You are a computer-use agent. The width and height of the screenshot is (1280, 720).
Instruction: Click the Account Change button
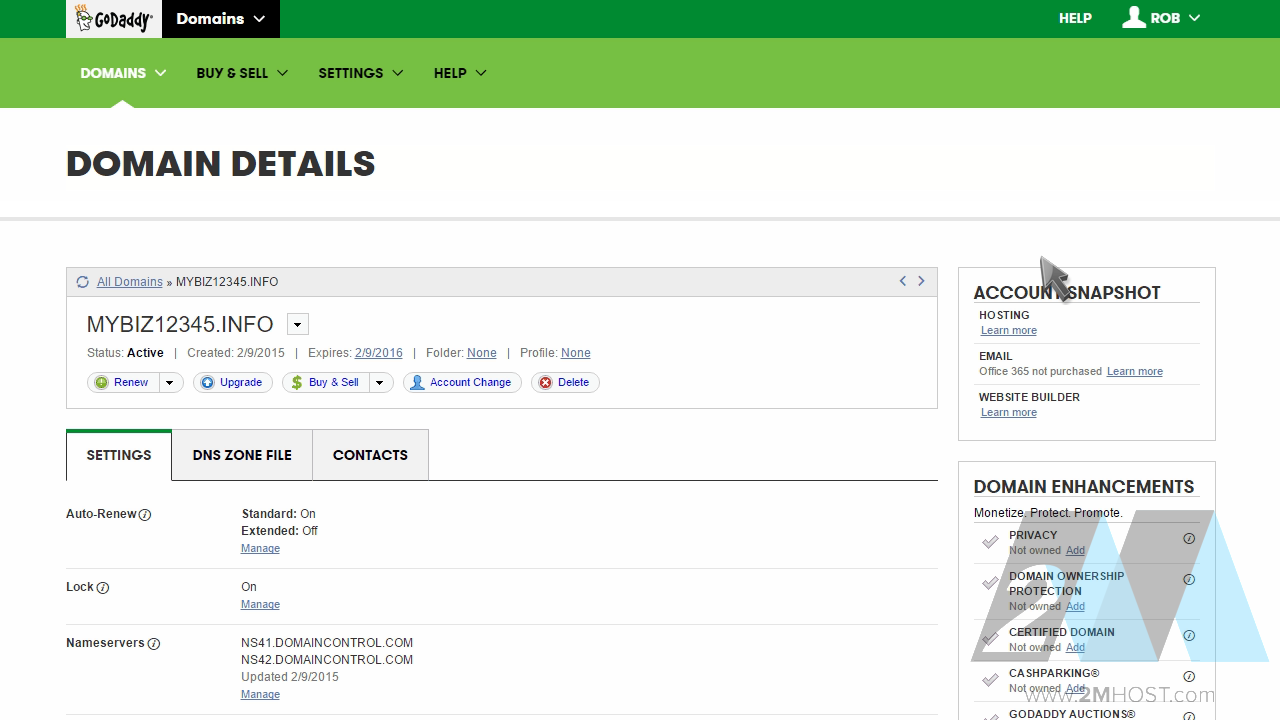tap(462, 382)
